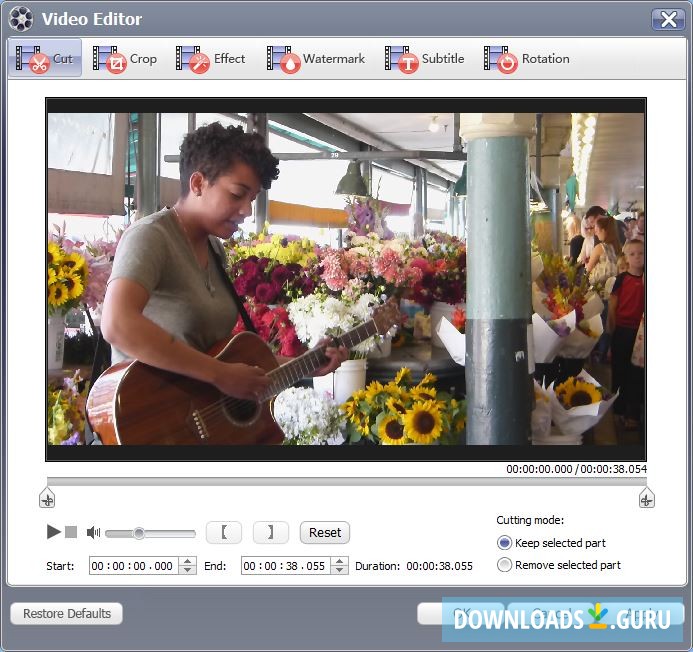
Task: Switch to the Crop tab
Action: pos(125,59)
